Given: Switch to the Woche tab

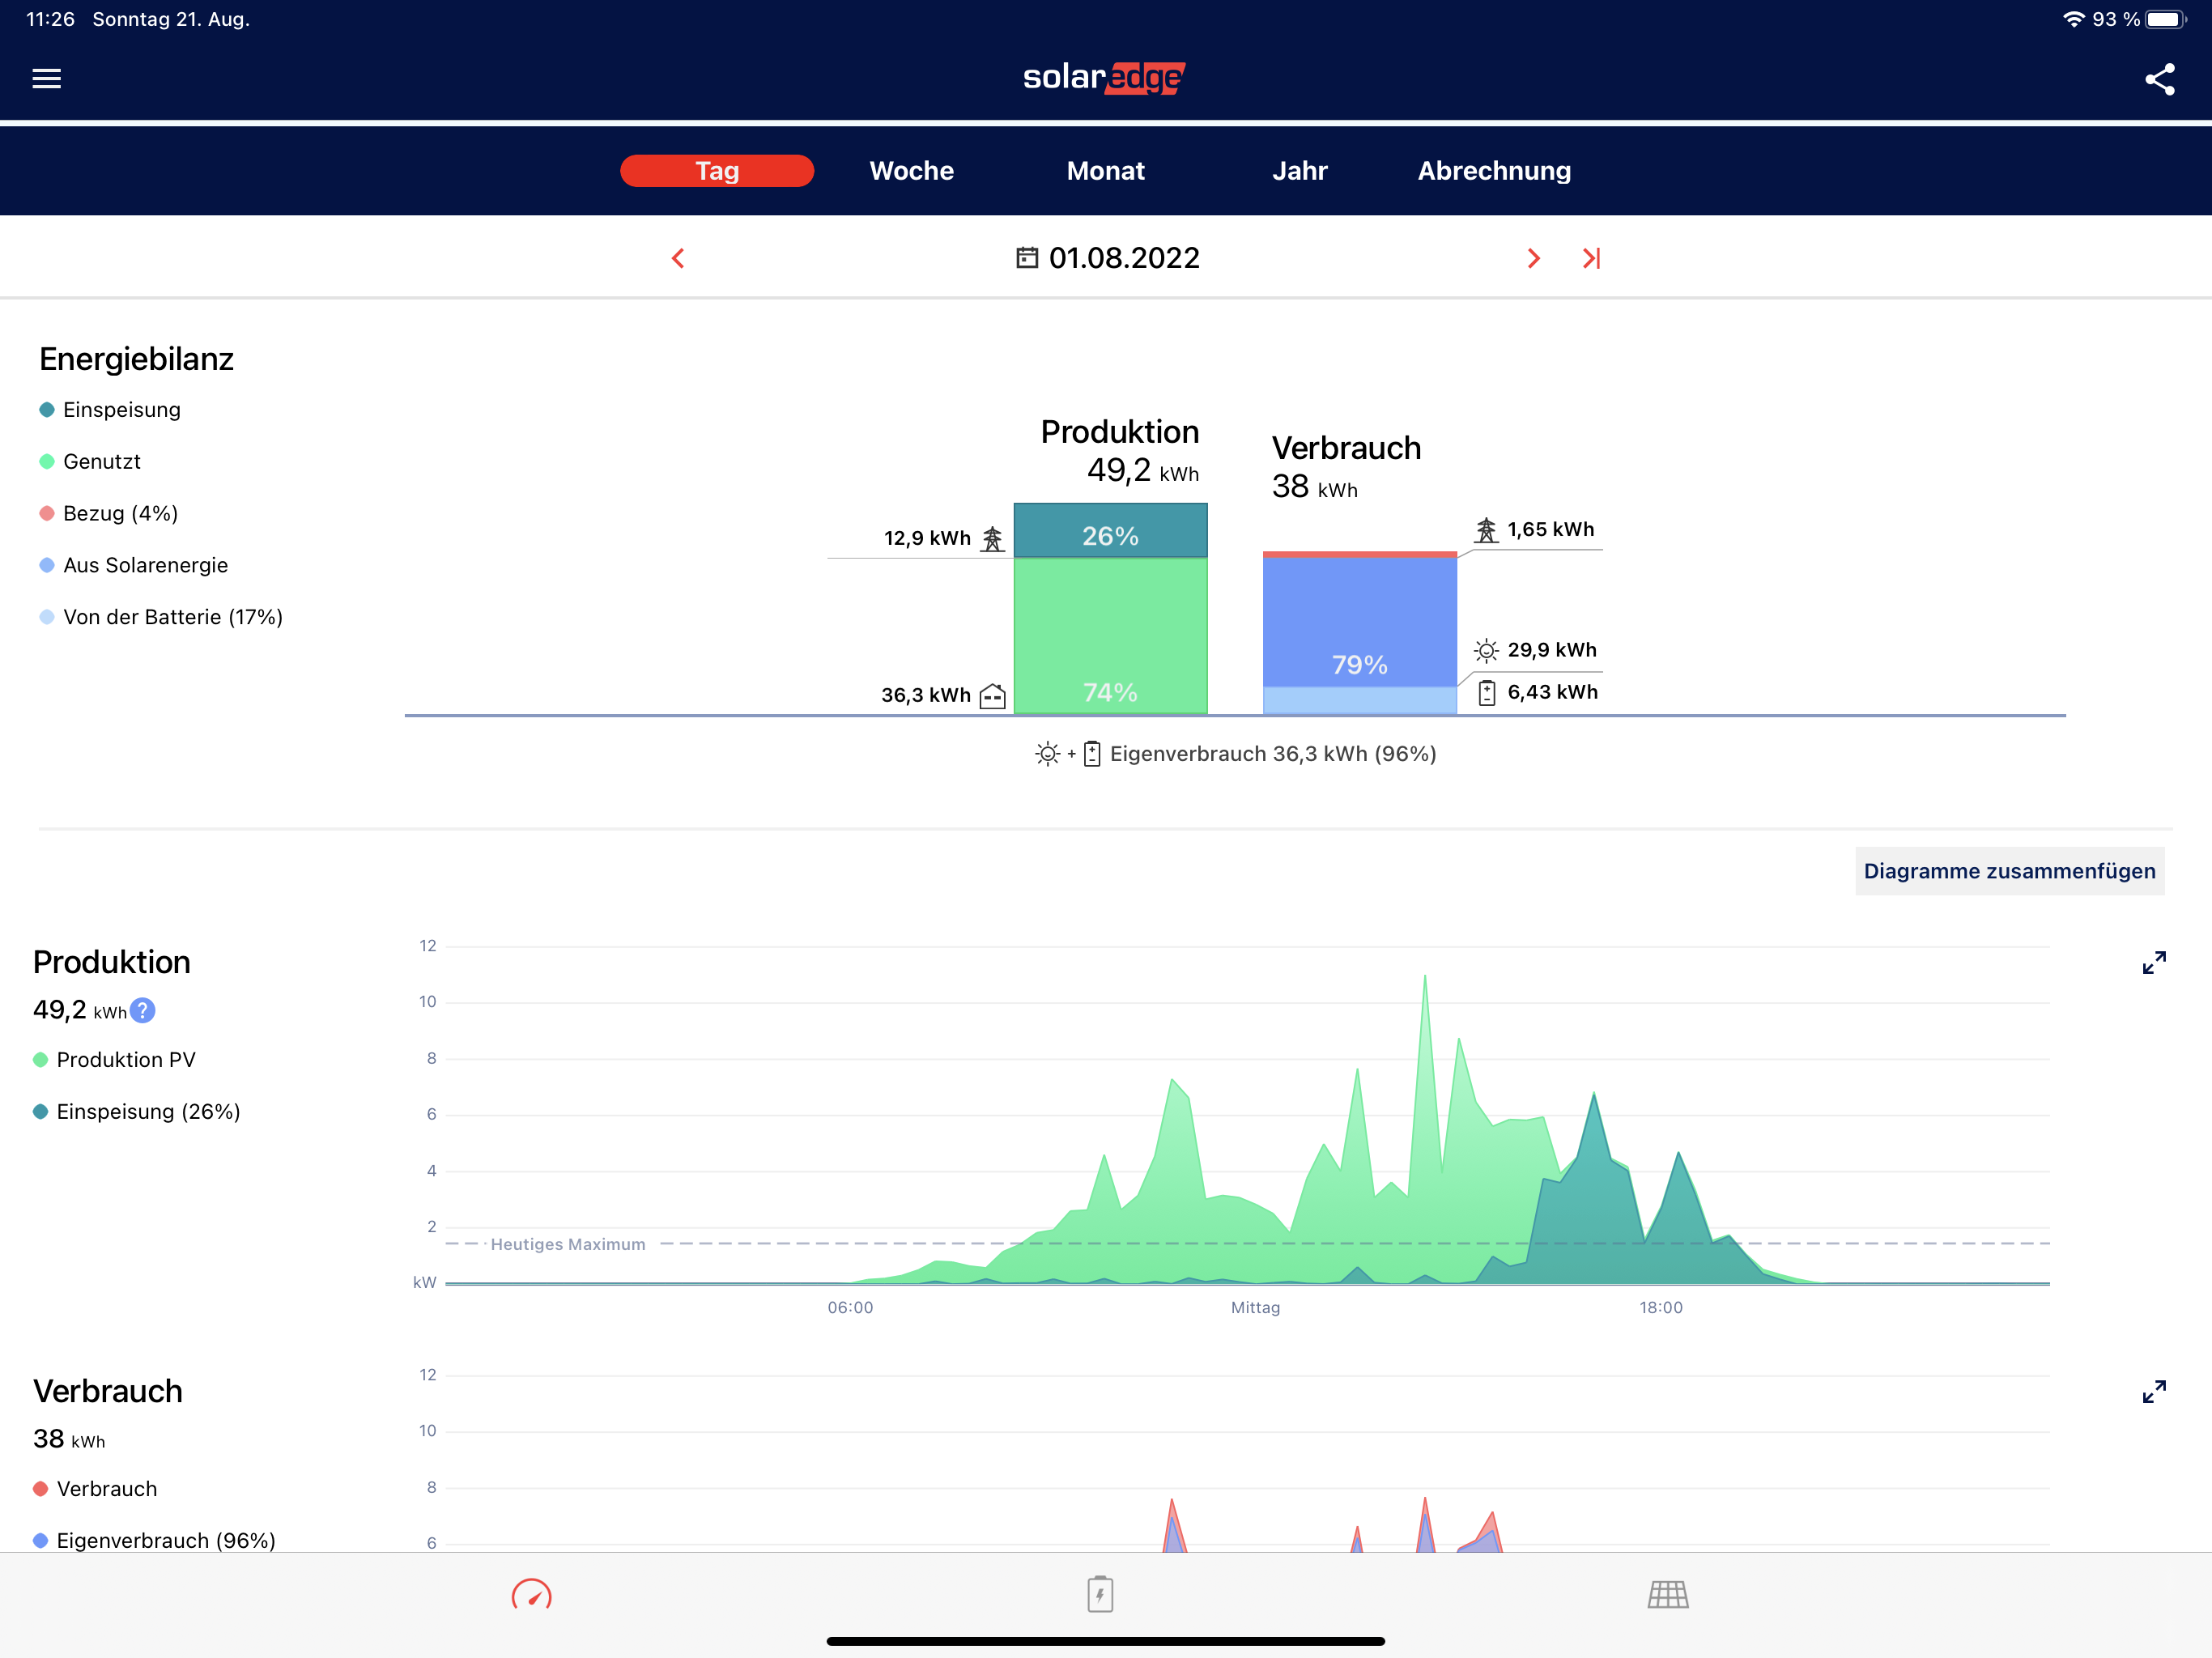Looking at the screenshot, I should pos(911,171).
